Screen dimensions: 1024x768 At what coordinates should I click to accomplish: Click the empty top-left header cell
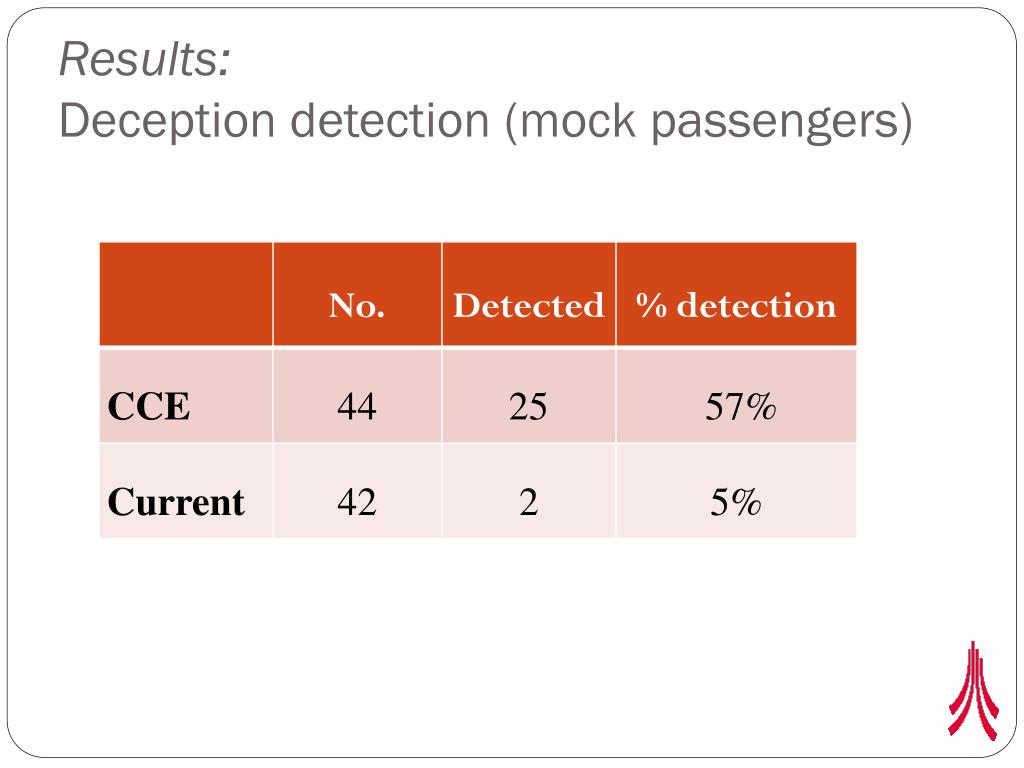(186, 294)
